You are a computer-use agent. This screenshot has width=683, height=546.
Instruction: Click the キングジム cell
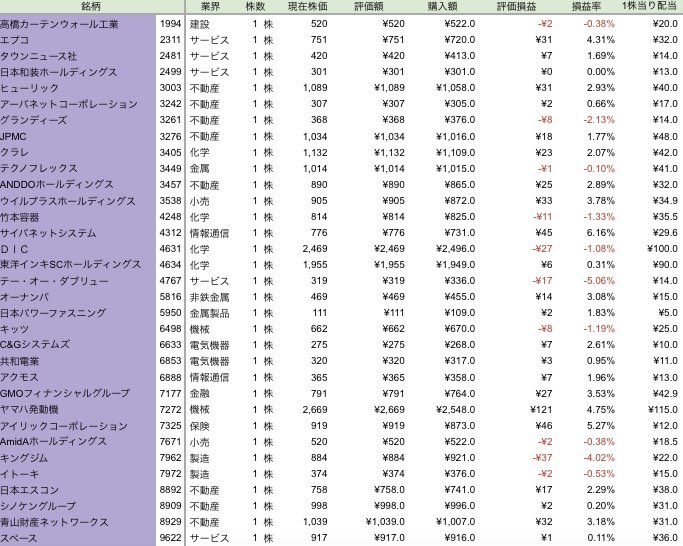point(24,458)
